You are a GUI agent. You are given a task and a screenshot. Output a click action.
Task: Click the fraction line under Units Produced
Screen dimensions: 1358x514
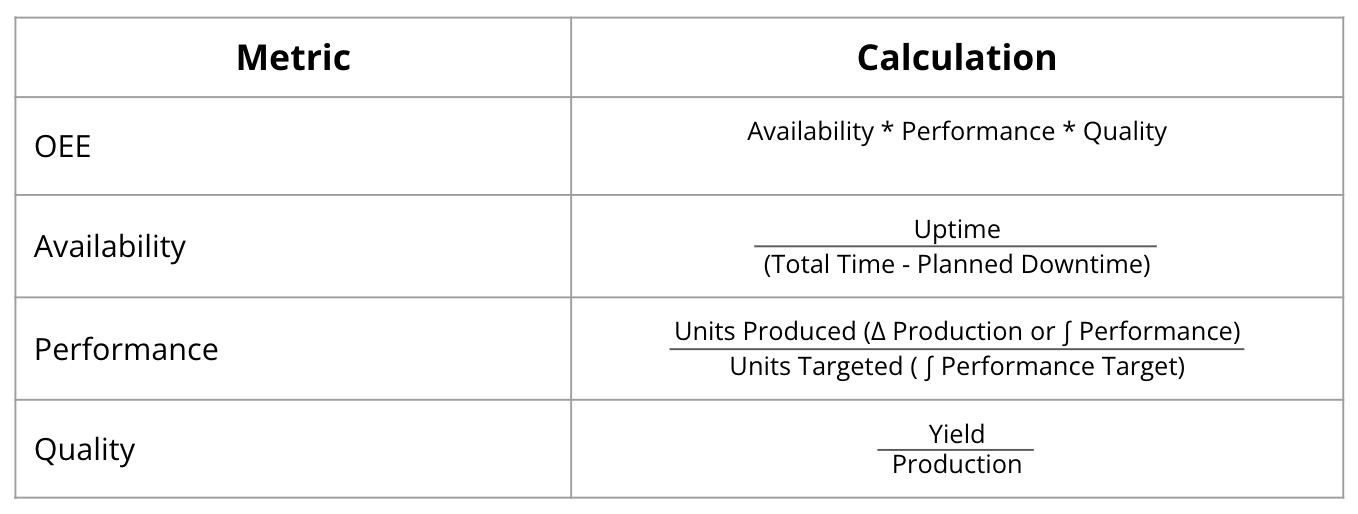(956, 349)
